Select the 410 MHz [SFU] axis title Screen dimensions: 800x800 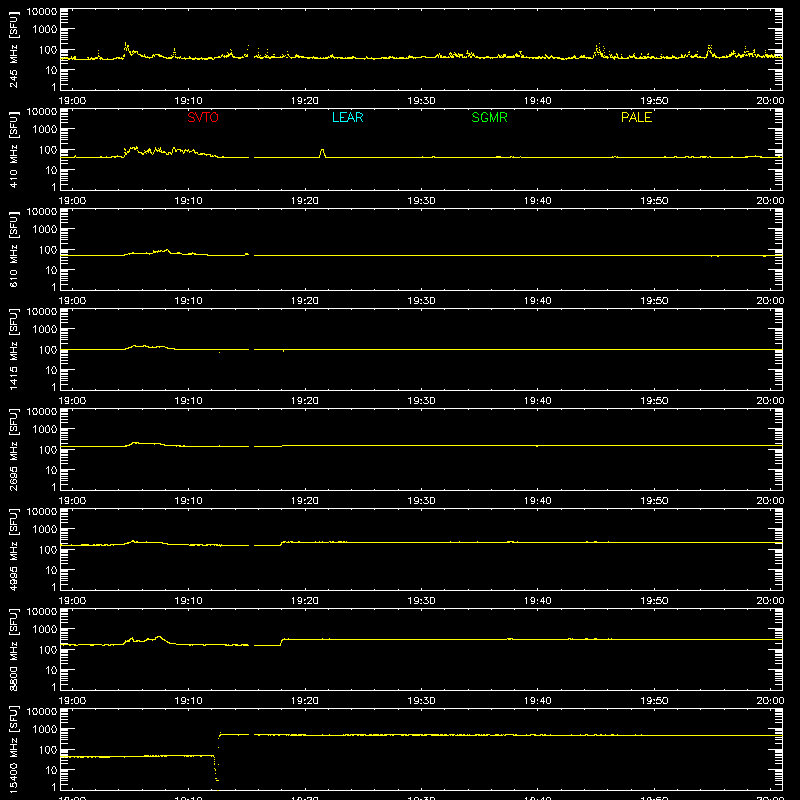(13, 149)
